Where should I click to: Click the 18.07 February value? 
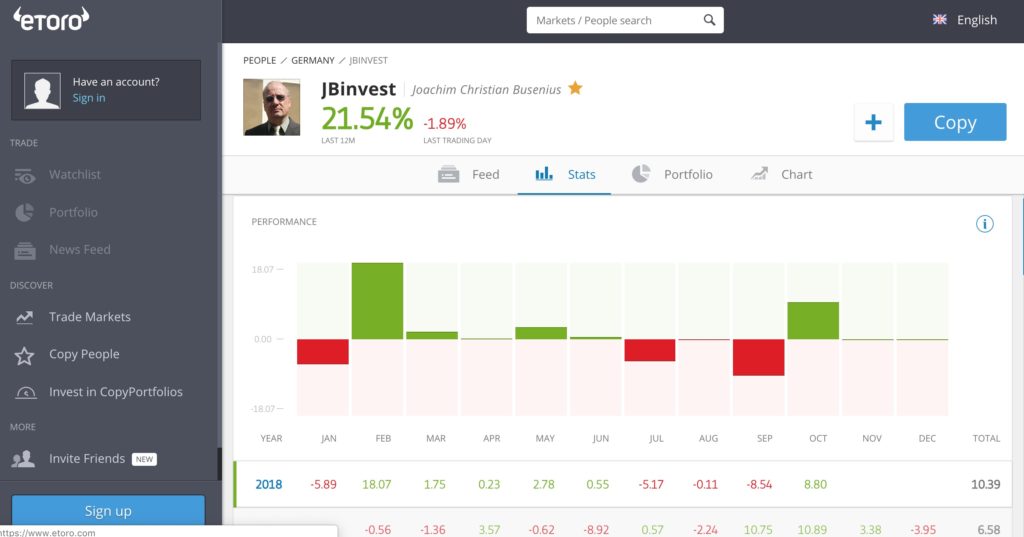pyautogui.click(x=377, y=485)
